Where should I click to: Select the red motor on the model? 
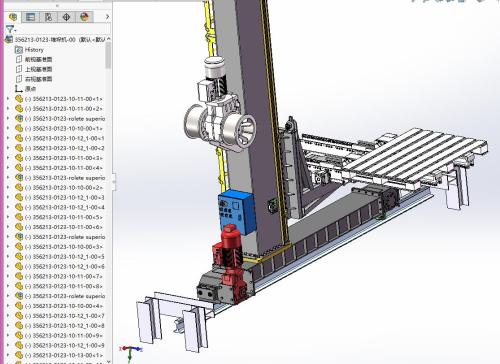[231, 263]
